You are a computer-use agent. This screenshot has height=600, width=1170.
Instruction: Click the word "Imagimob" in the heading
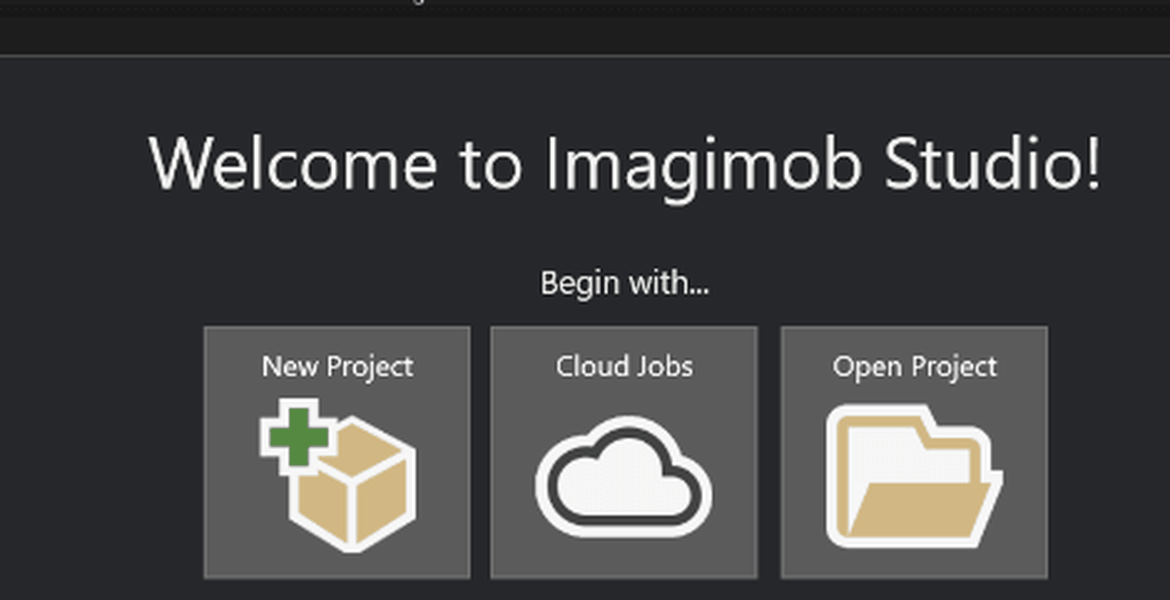pyautogui.click(x=703, y=165)
